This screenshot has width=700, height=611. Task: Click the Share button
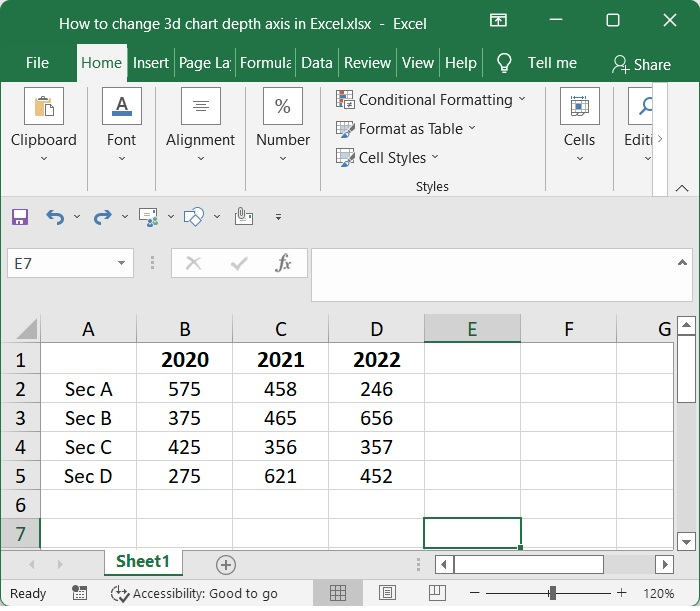pyautogui.click(x=641, y=64)
